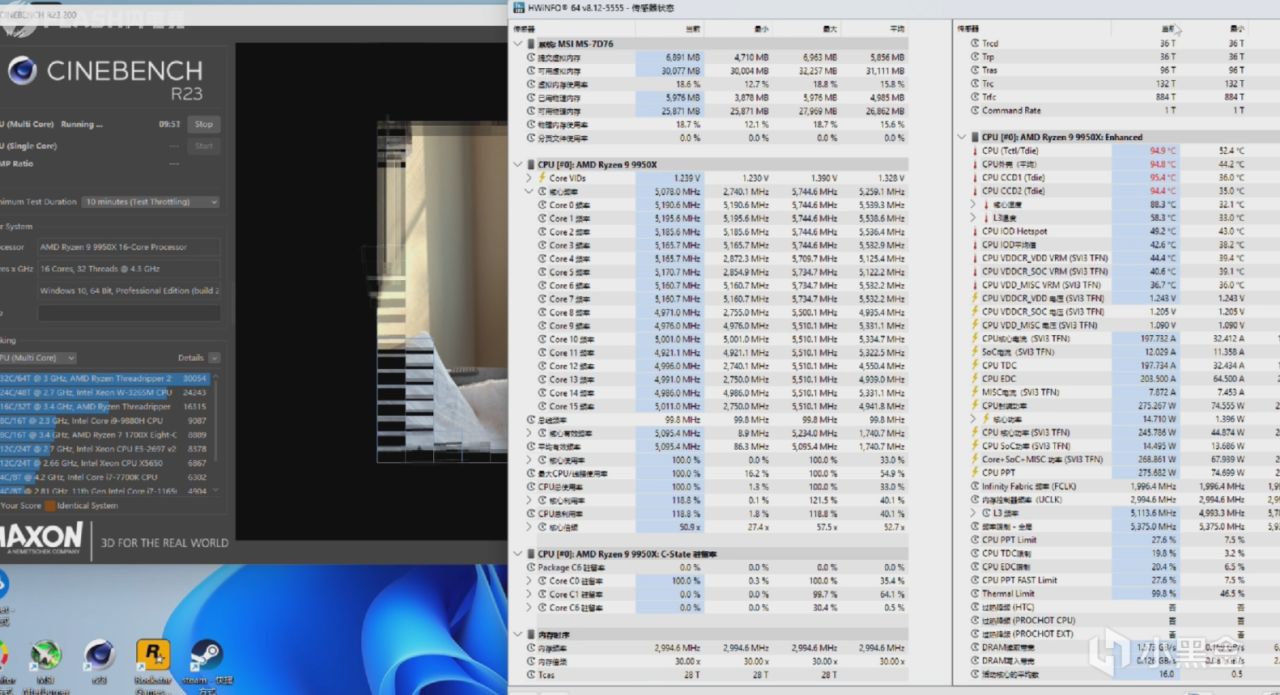
Task: Select the Intel Xeon W-3265M 24243 ranking row
Action: [104, 393]
